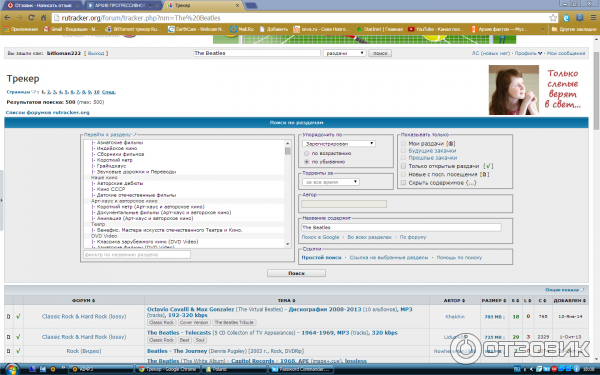Viewport: 600px width, 375px height.
Task: Open the torrents time period dropdown
Action: coord(331,182)
